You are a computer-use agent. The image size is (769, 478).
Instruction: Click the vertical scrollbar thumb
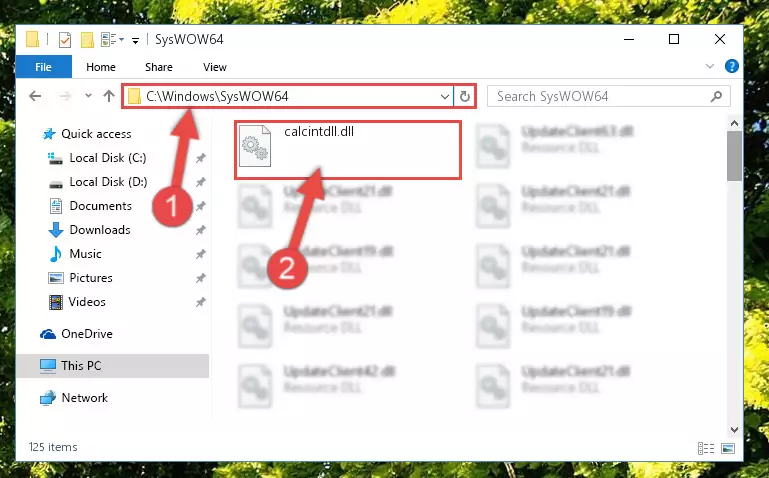tap(734, 156)
